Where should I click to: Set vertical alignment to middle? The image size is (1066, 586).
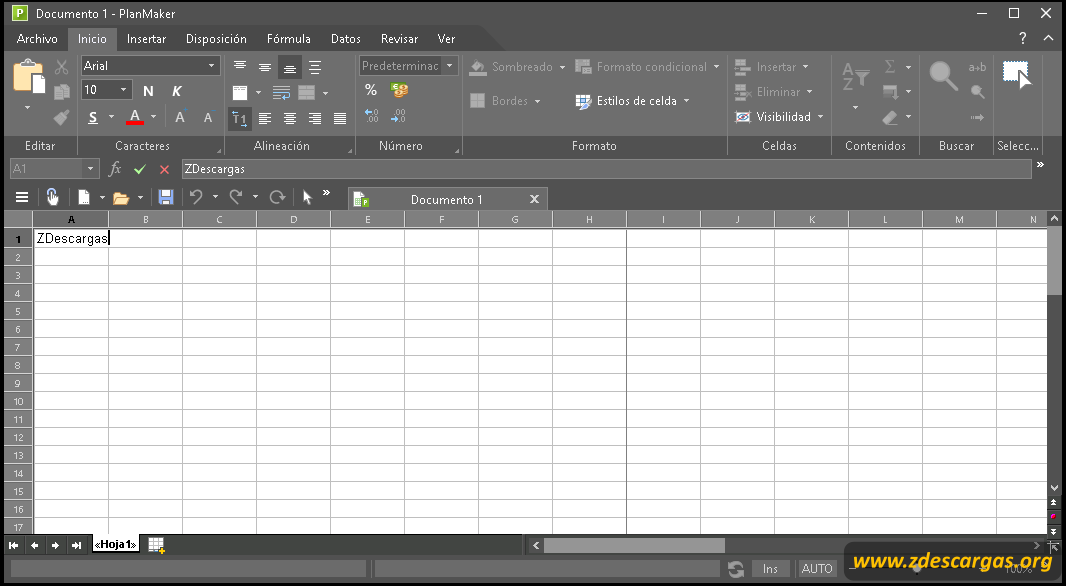click(265, 67)
